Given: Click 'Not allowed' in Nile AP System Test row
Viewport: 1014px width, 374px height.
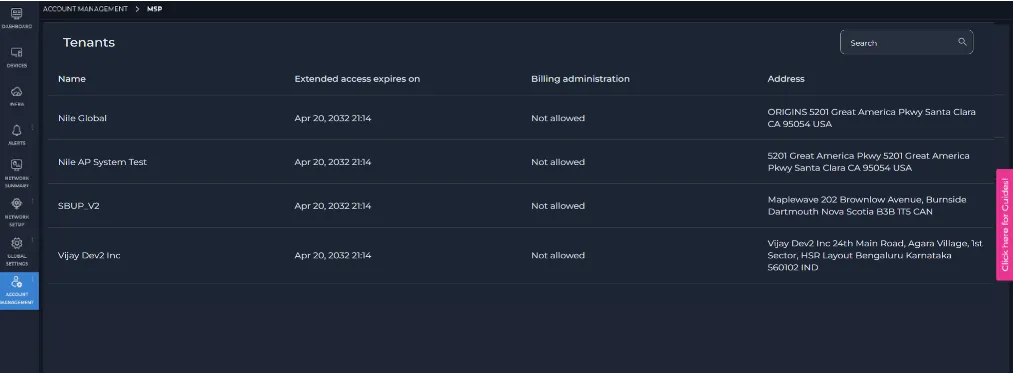Looking at the screenshot, I should point(557,162).
